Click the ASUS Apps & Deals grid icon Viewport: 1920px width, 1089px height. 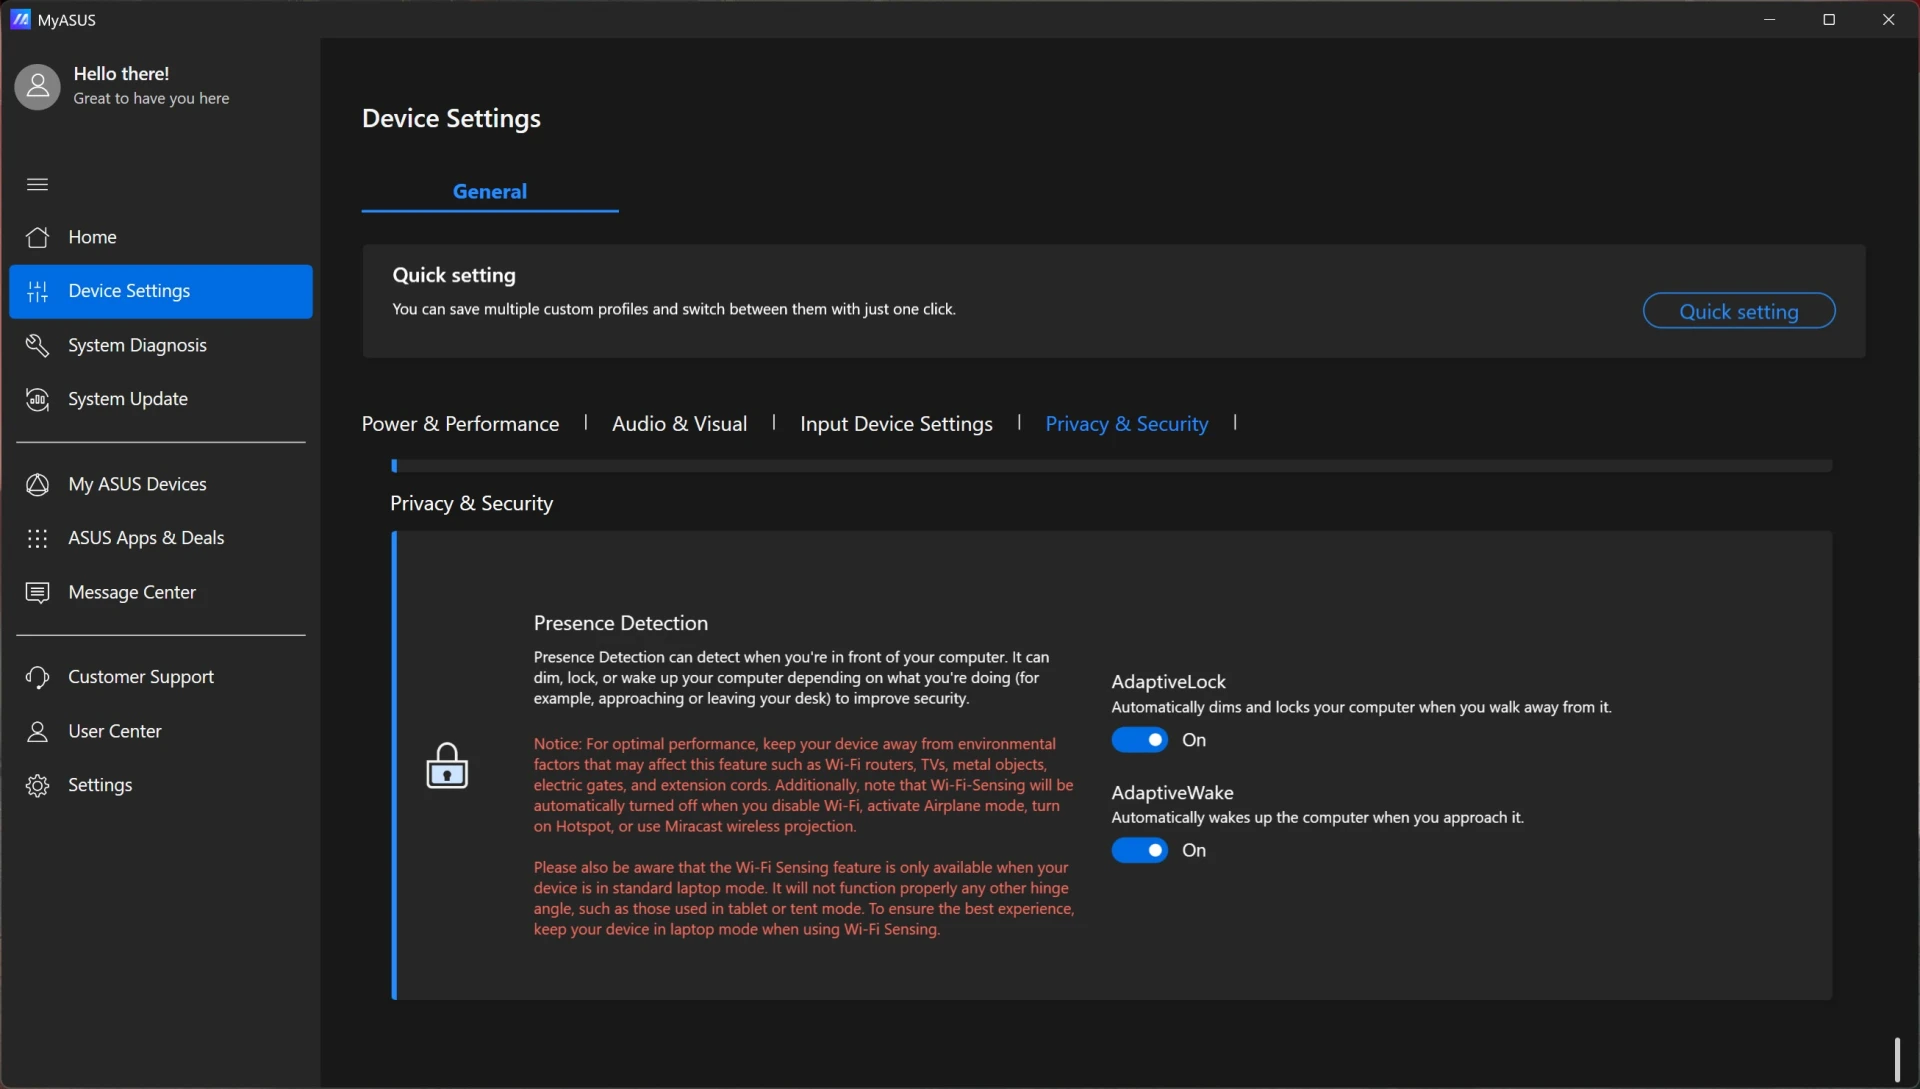[38, 538]
